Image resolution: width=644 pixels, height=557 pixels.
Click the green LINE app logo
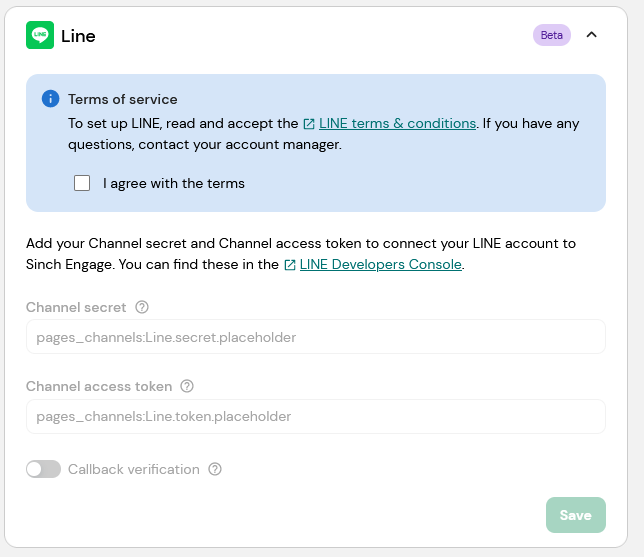click(40, 35)
